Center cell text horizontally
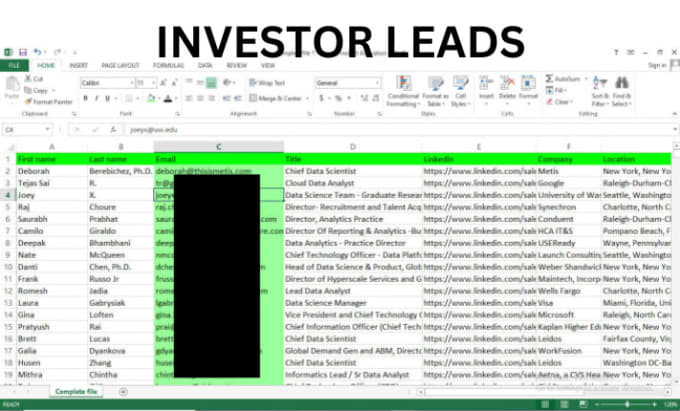Screen dimensions: 680x411 click(x=200, y=98)
